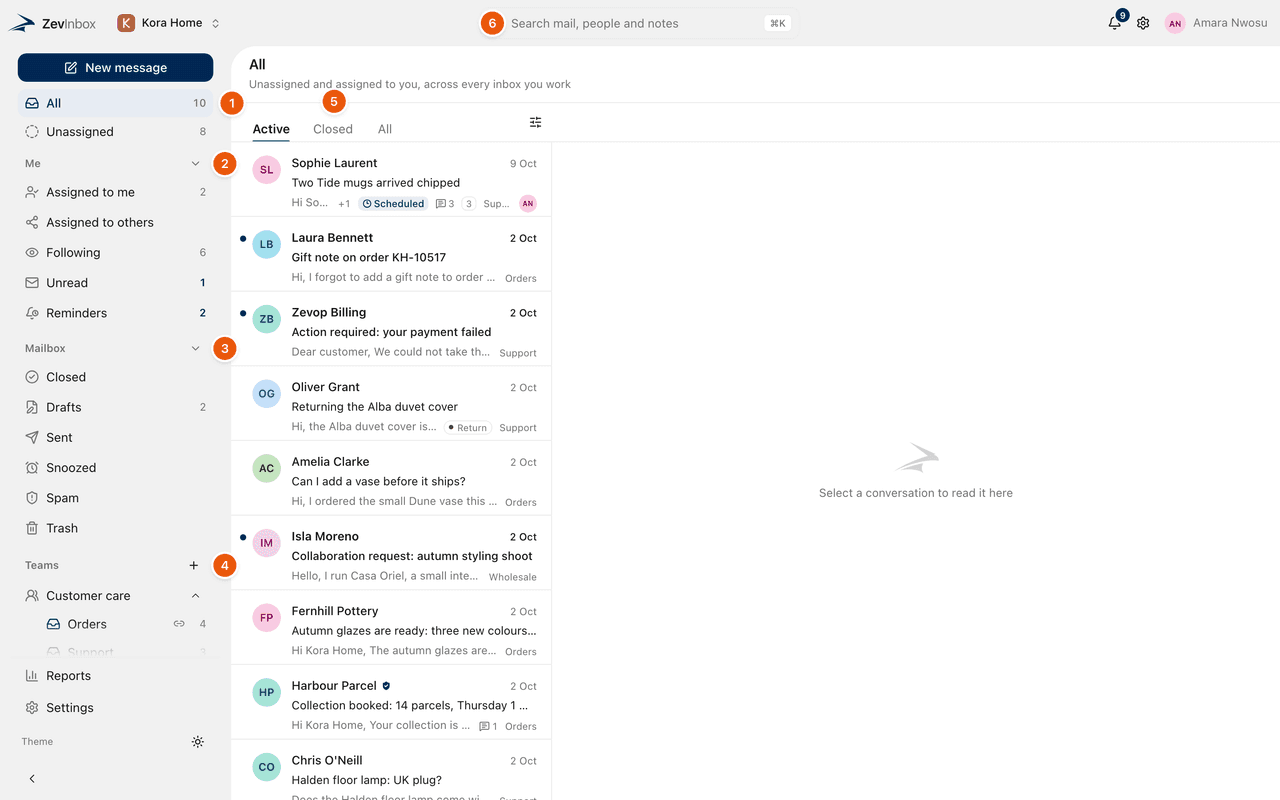
Task: Switch to the All tab next to Closed
Action: (x=385, y=129)
